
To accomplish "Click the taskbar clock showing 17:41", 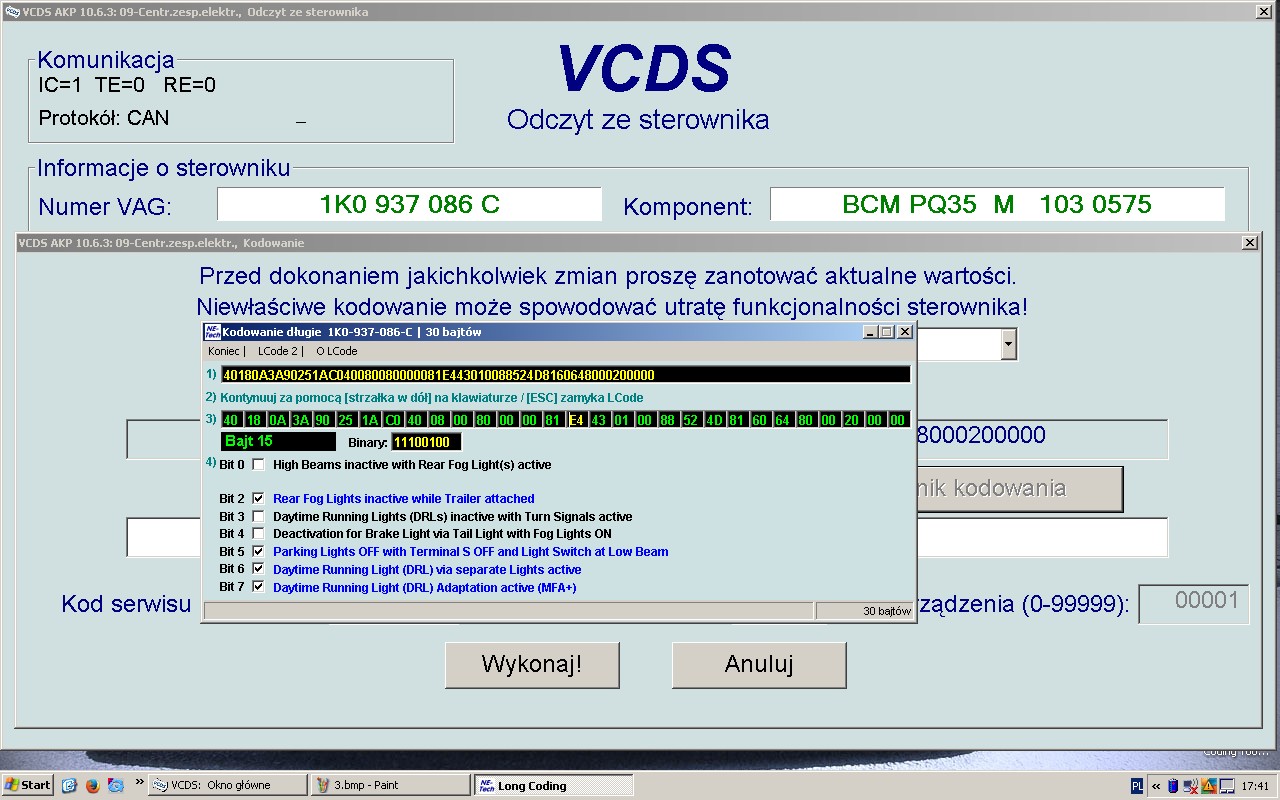I will point(1255,786).
